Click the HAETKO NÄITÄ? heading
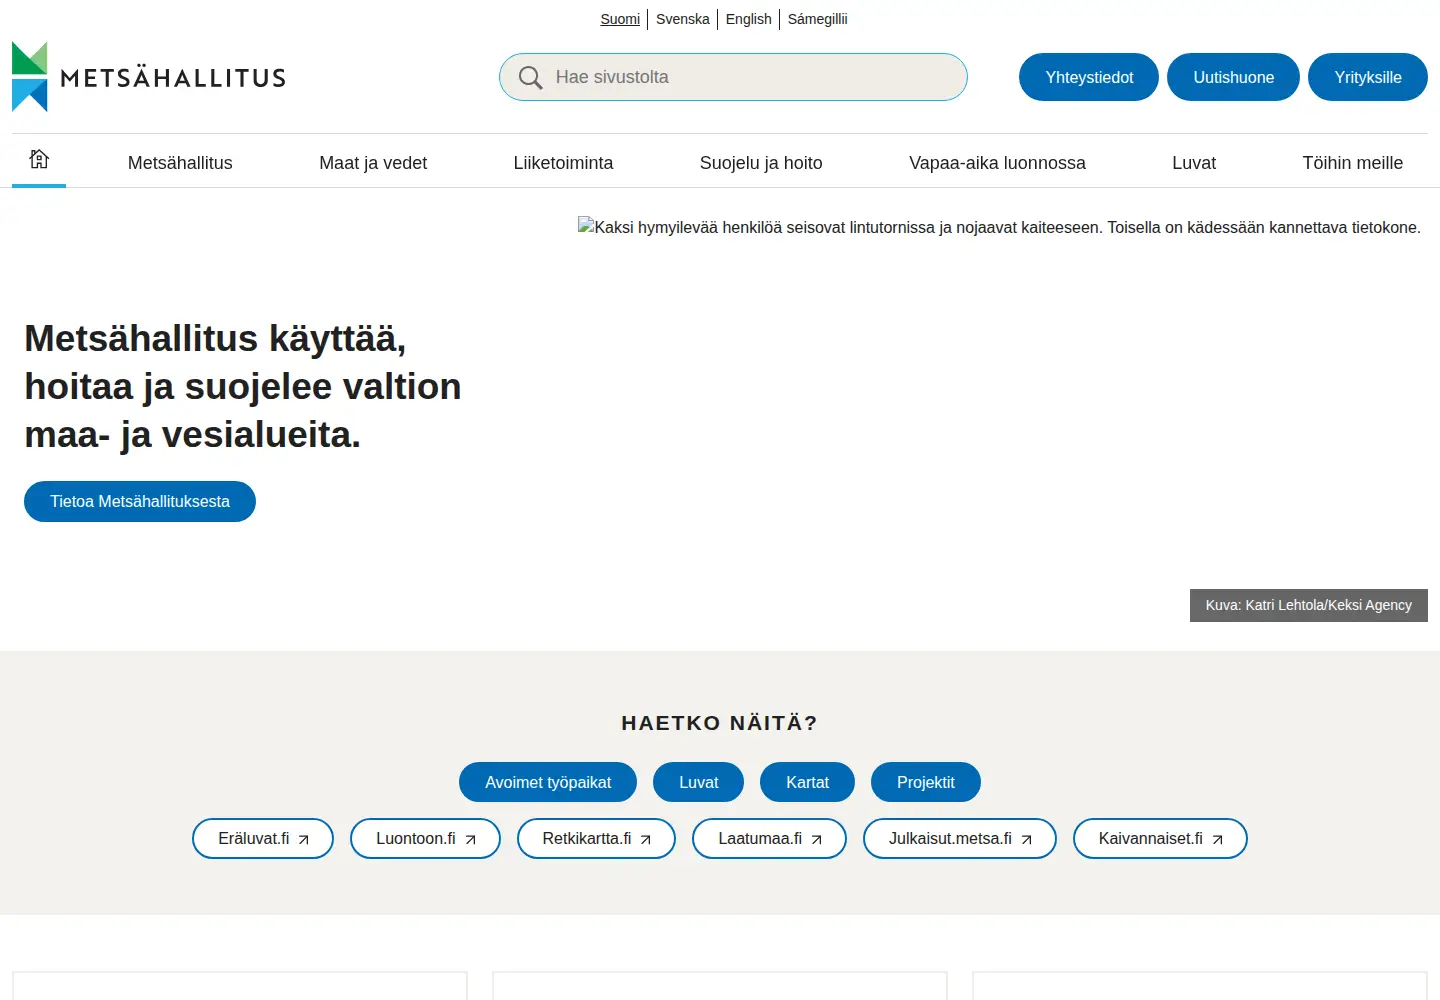1440x1000 pixels. coord(720,723)
